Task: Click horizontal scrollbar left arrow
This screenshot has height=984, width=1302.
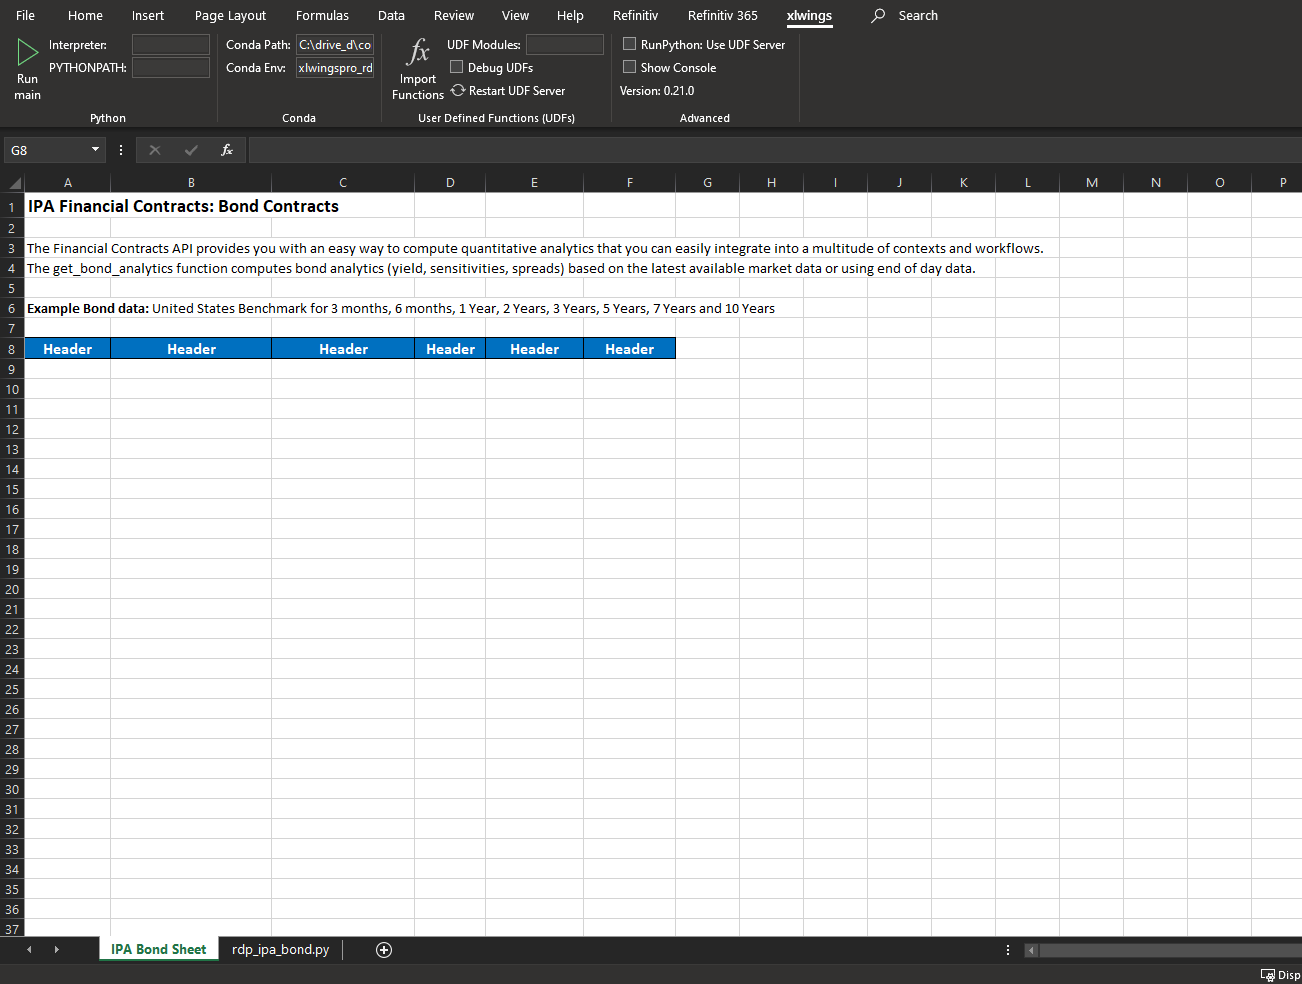Action: pos(1032,950)
